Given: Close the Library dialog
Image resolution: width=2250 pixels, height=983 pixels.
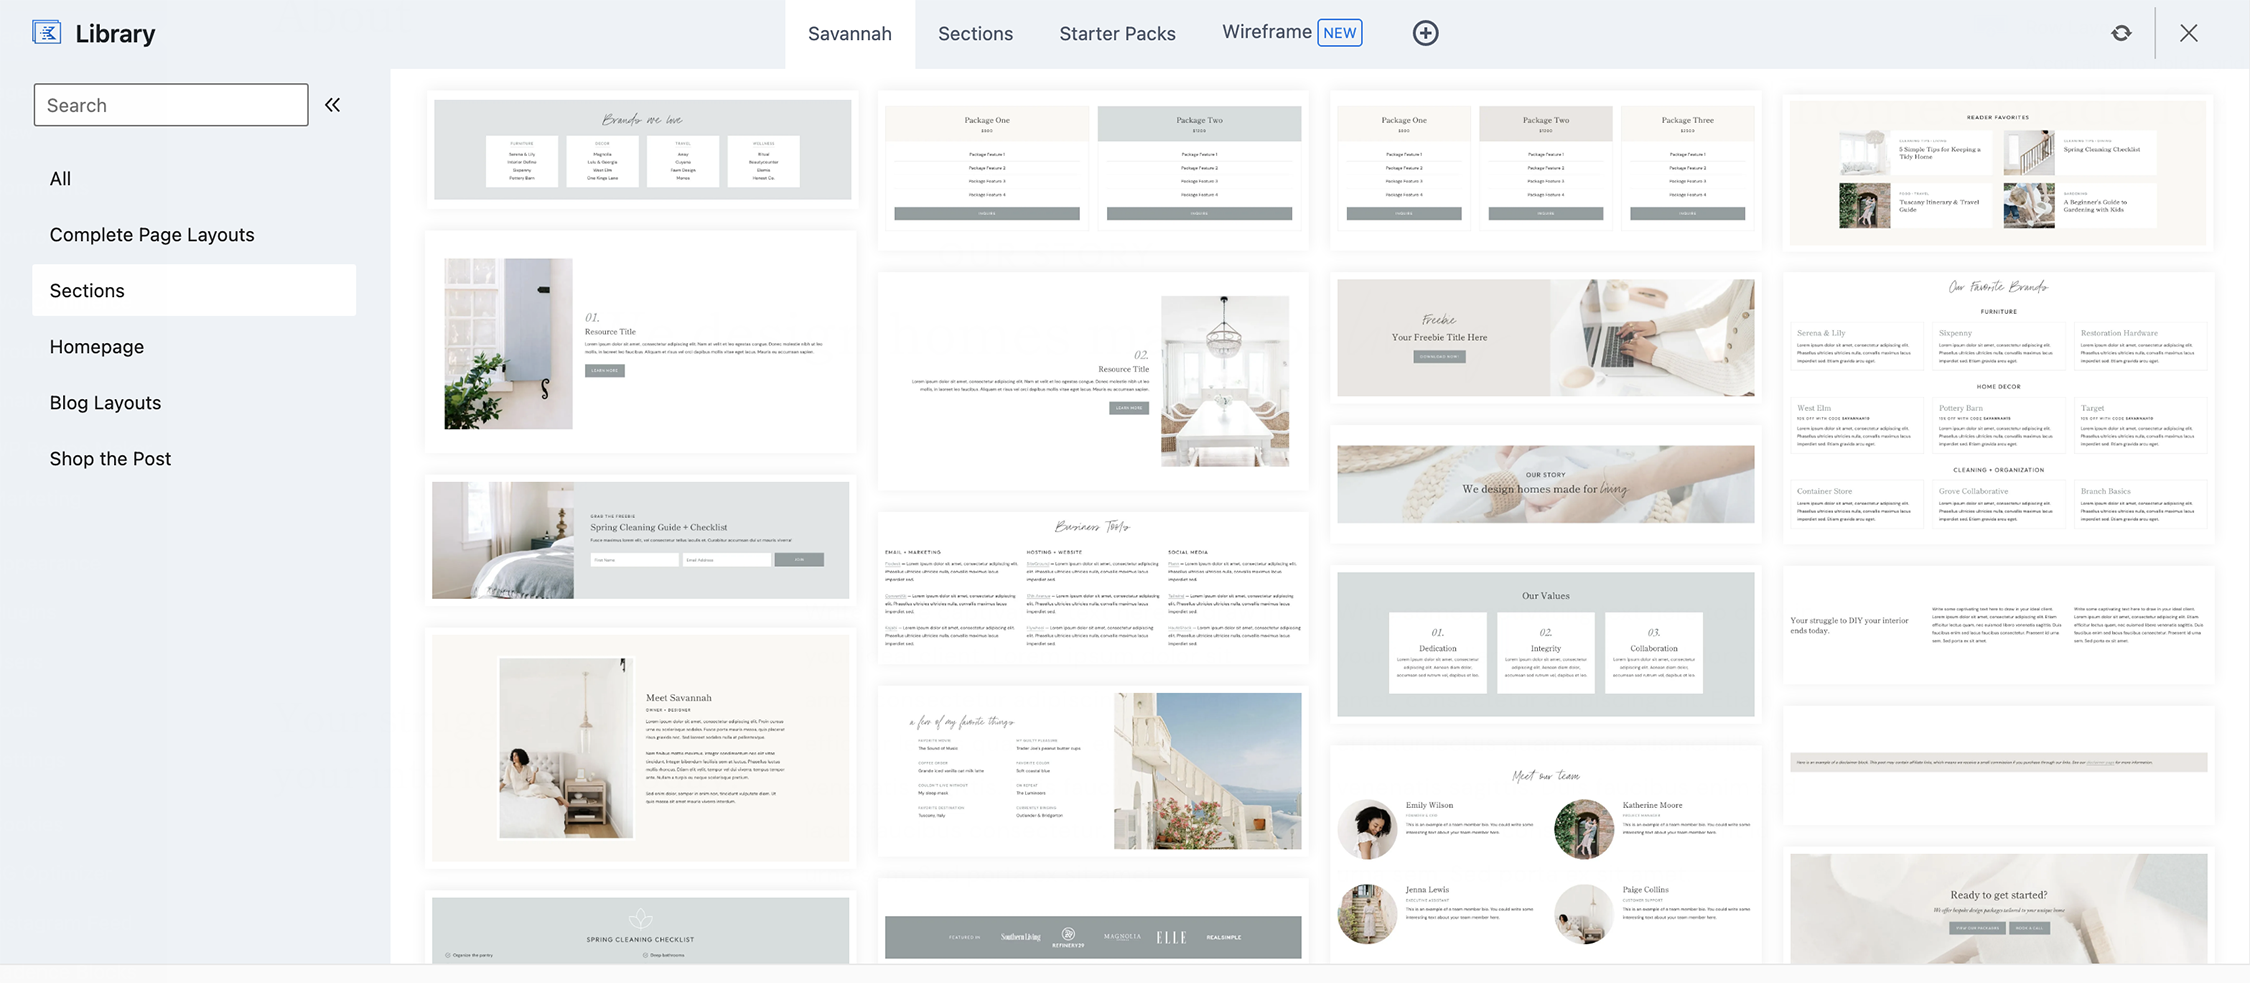Looking at the screenshot, I should 2188,33.
